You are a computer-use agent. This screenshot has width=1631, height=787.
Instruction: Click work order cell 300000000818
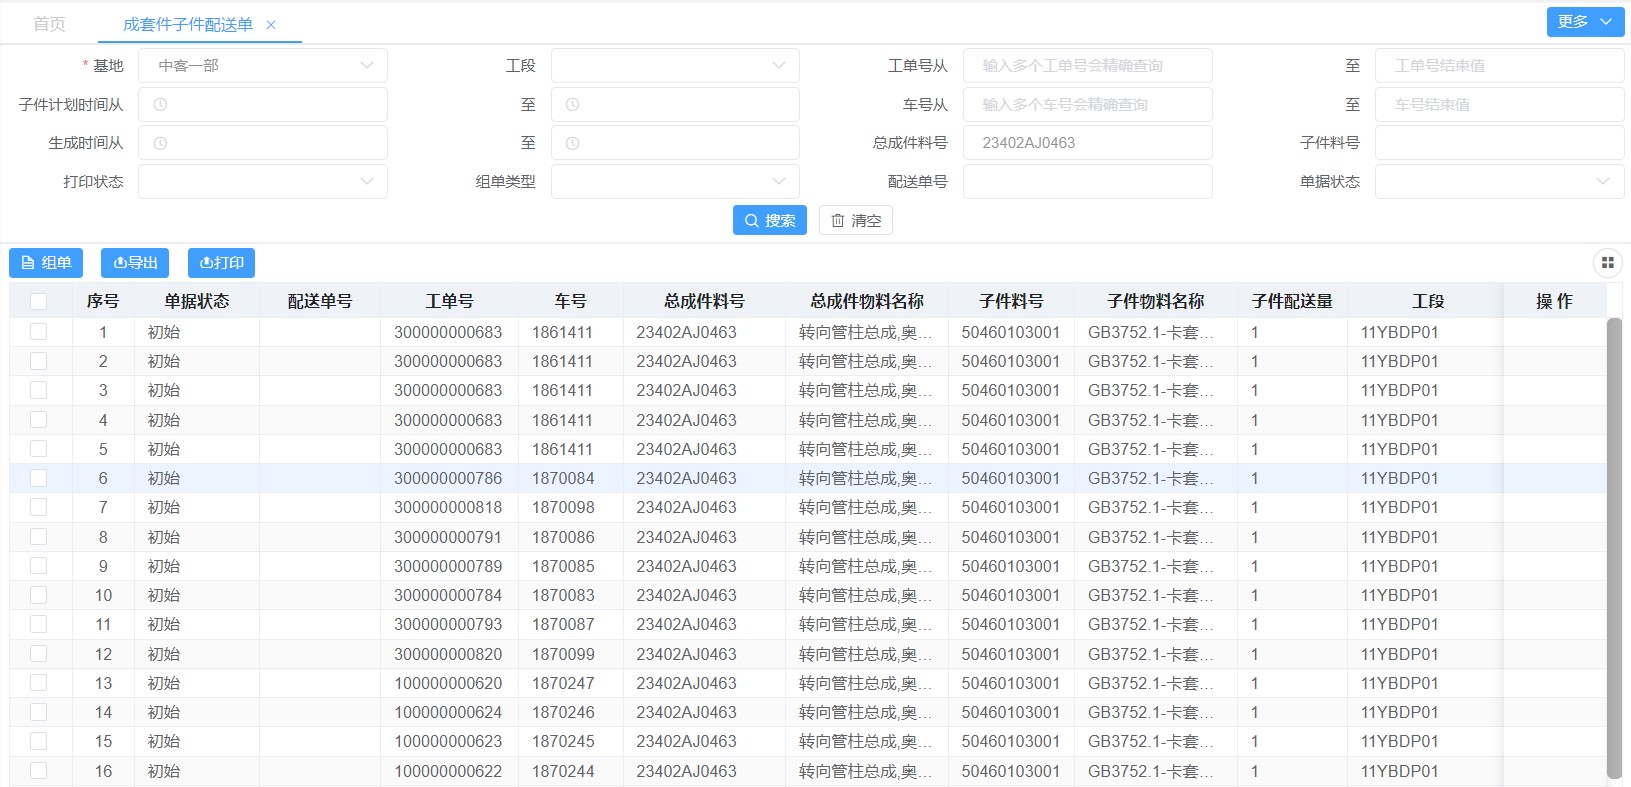coord(448,507)
